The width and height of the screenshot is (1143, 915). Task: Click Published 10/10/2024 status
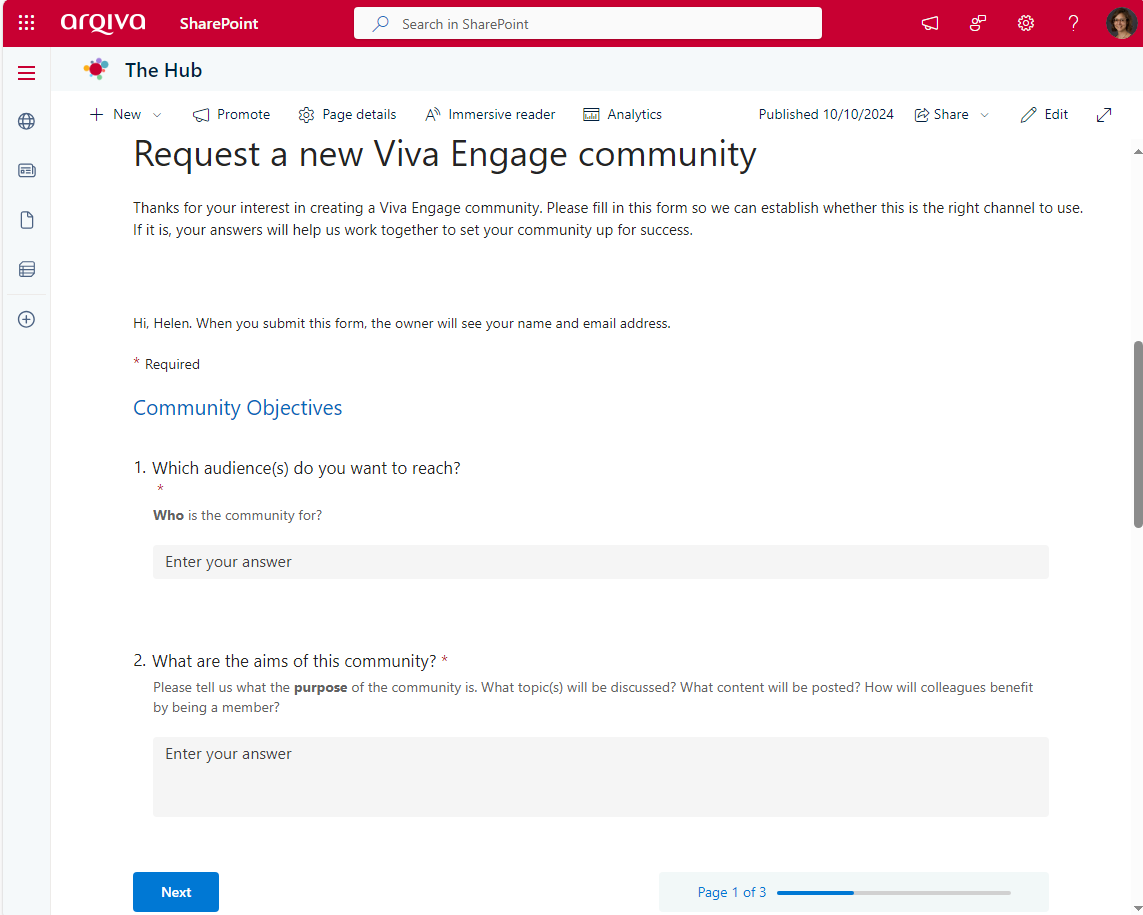826,114
